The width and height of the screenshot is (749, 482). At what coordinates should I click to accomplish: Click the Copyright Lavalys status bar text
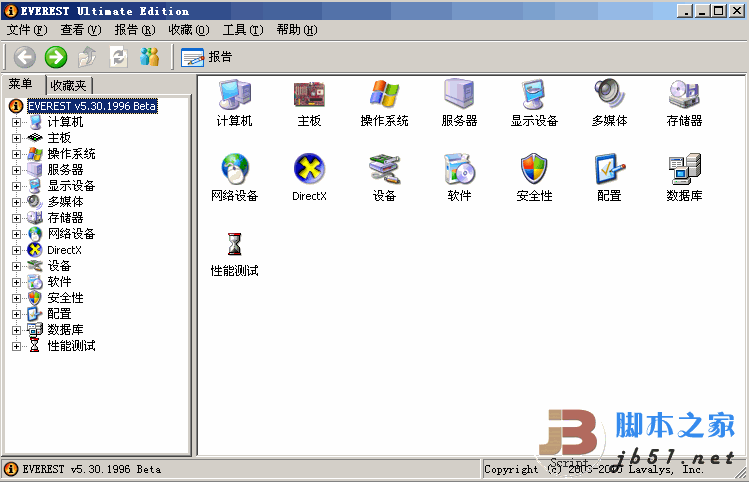(593, 470)
